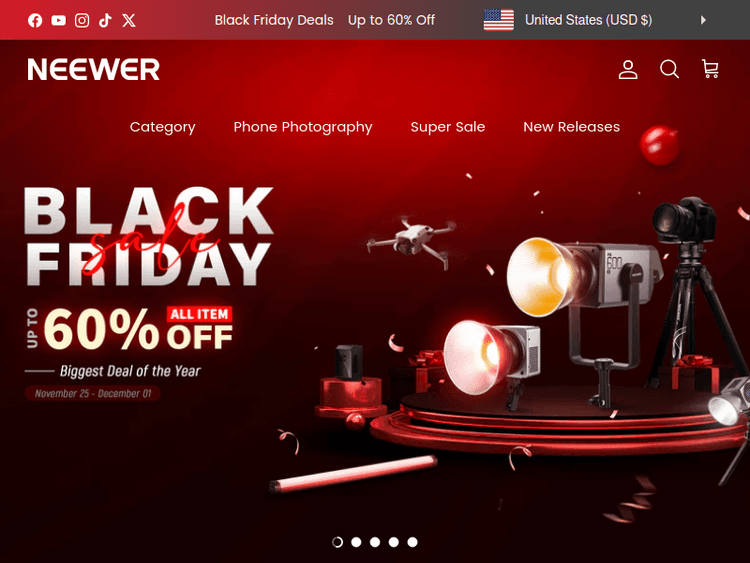
Task: Click the NEEWER logo
Action: [x=94, y=69]
